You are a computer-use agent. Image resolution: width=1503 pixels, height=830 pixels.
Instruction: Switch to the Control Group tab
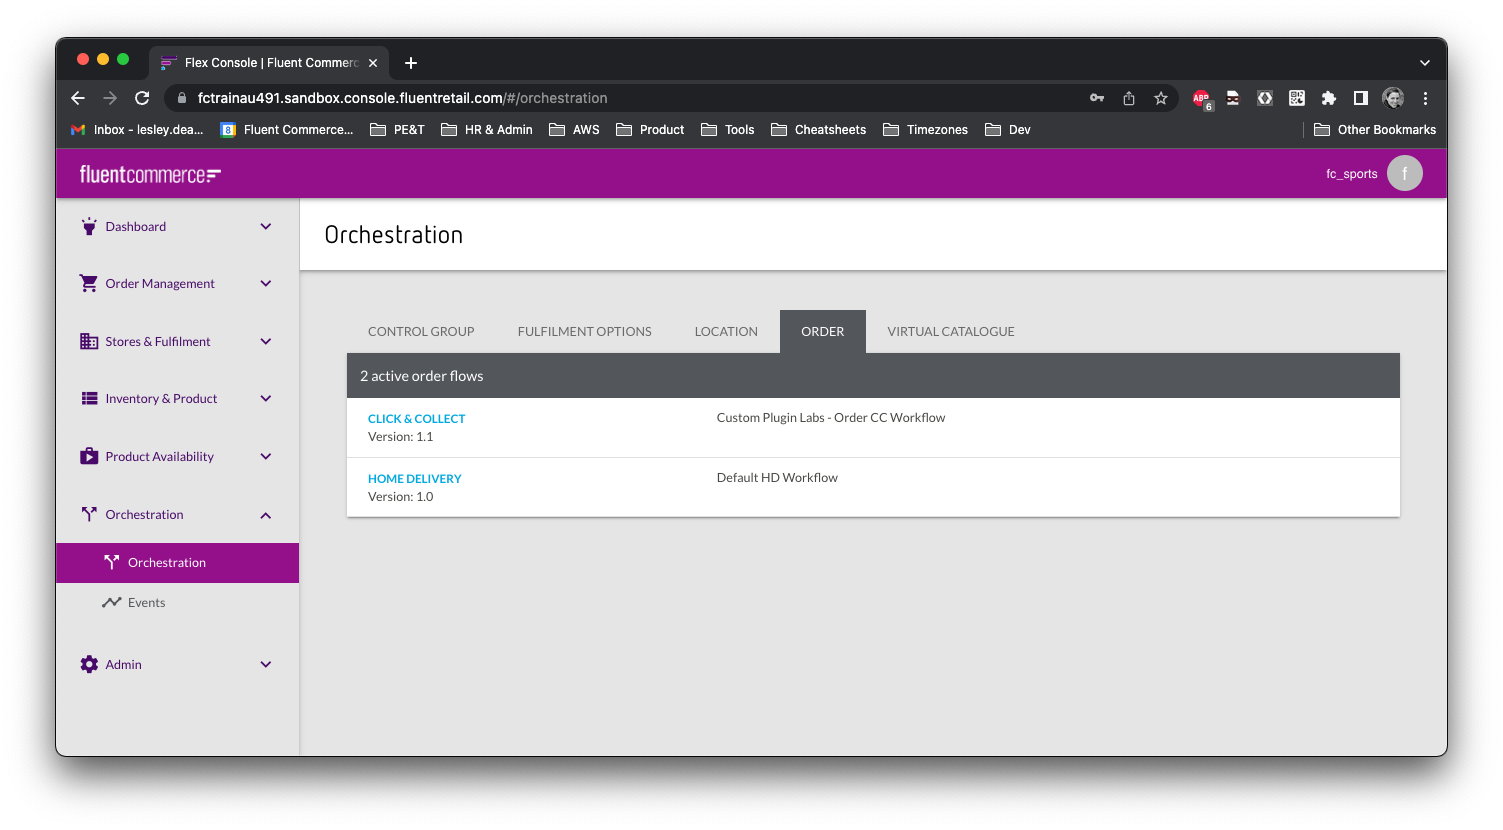[421, 331]
